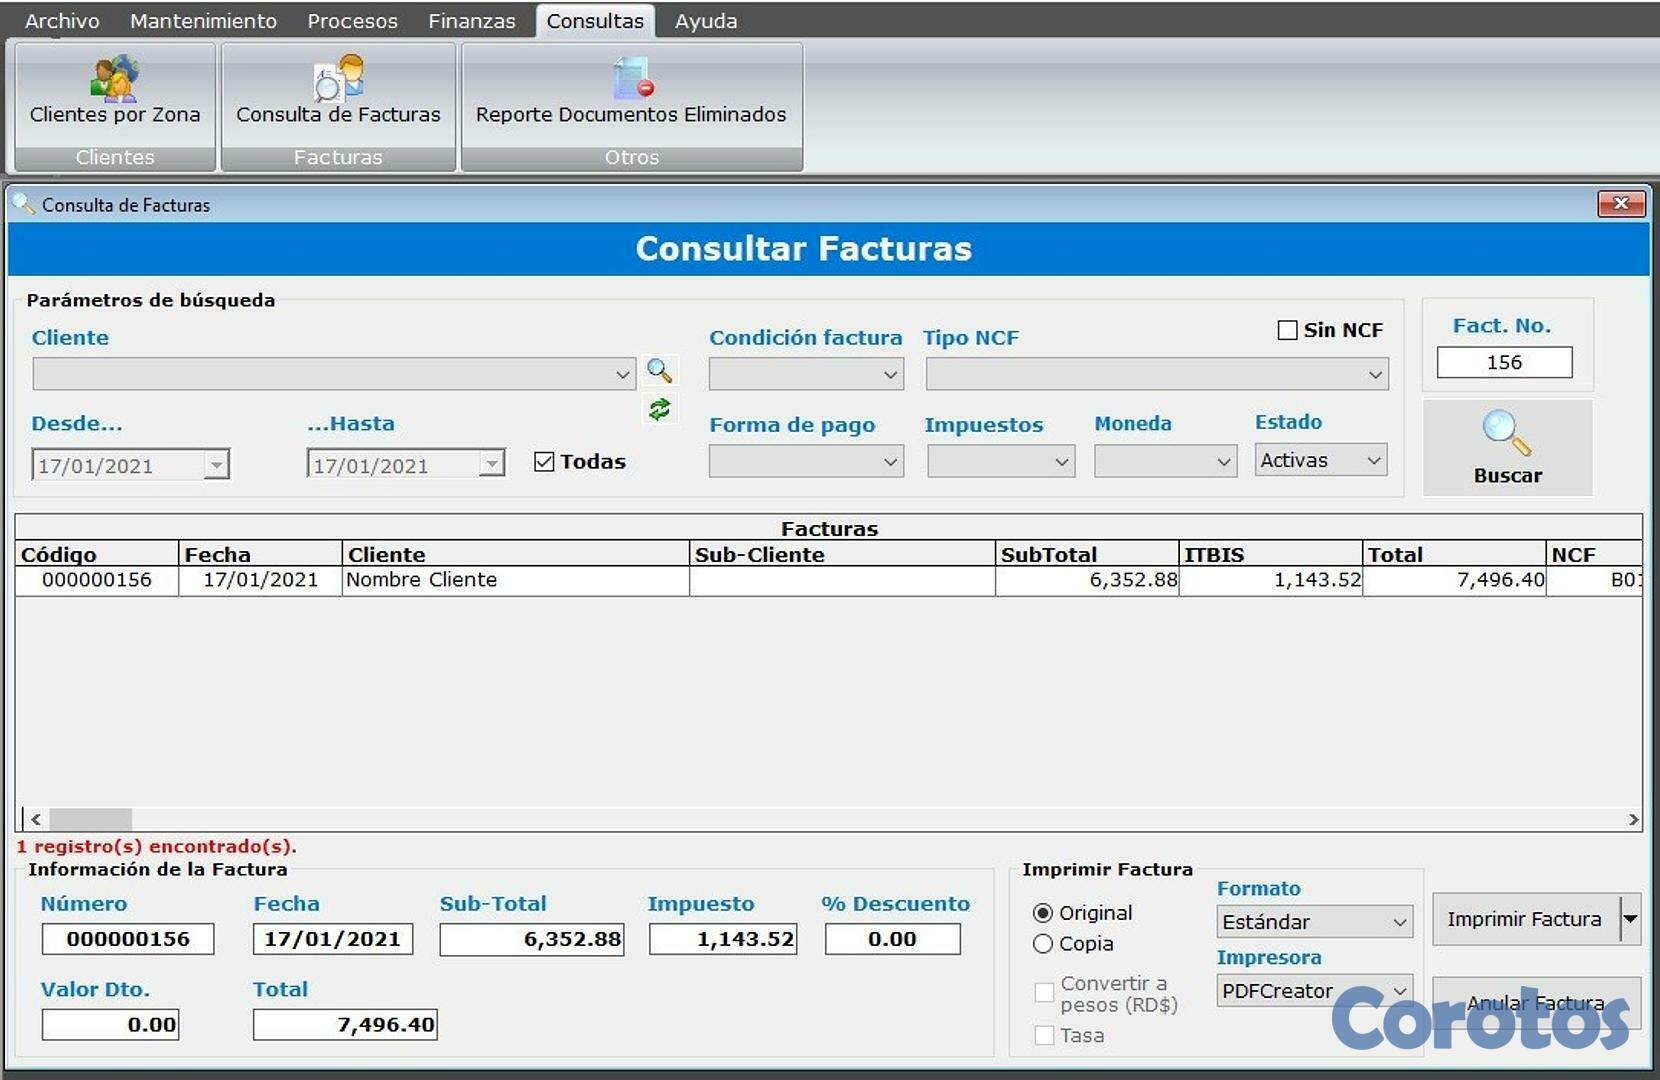
Task: Open the calendar on the Desde date field
Action: point(217,464)
